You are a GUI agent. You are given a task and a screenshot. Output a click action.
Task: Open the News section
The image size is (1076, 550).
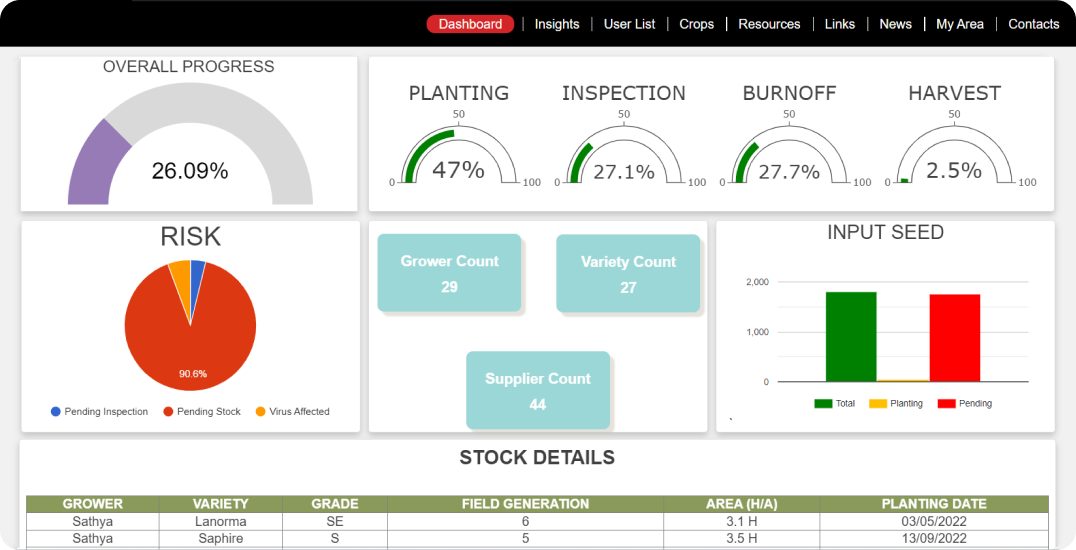(895, 24)
